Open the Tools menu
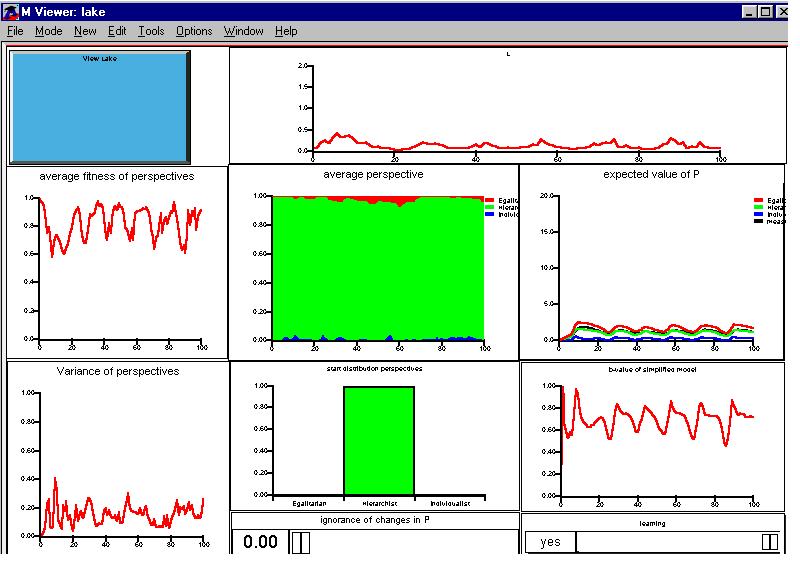The image size is (800, 570). tap(151, 31)
